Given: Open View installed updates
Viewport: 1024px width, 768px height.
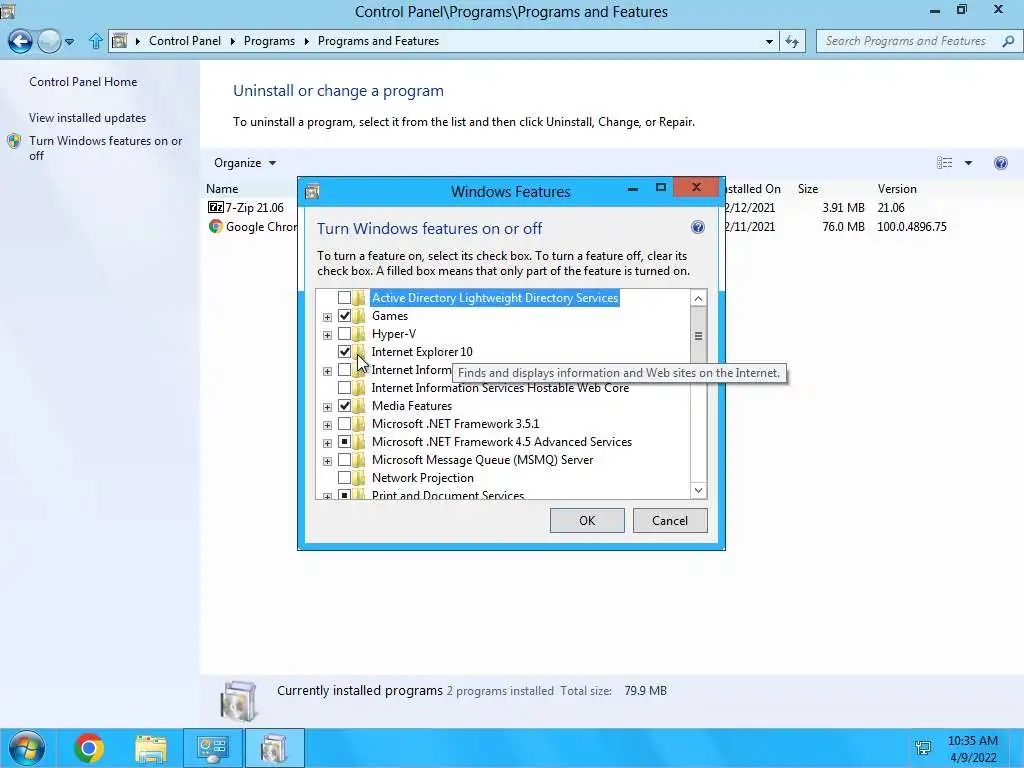Looking at the screenshot, I should (x=88, y=118).
